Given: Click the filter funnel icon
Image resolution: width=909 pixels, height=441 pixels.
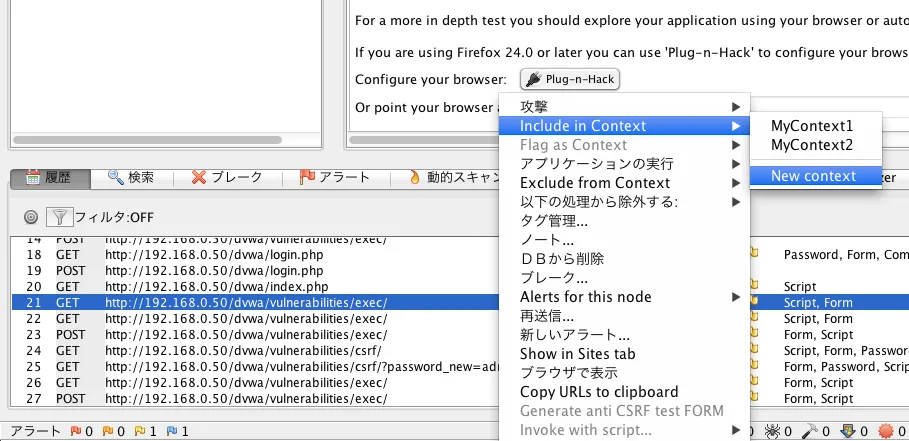Looking at the screenshot, I should coord(60,216).
